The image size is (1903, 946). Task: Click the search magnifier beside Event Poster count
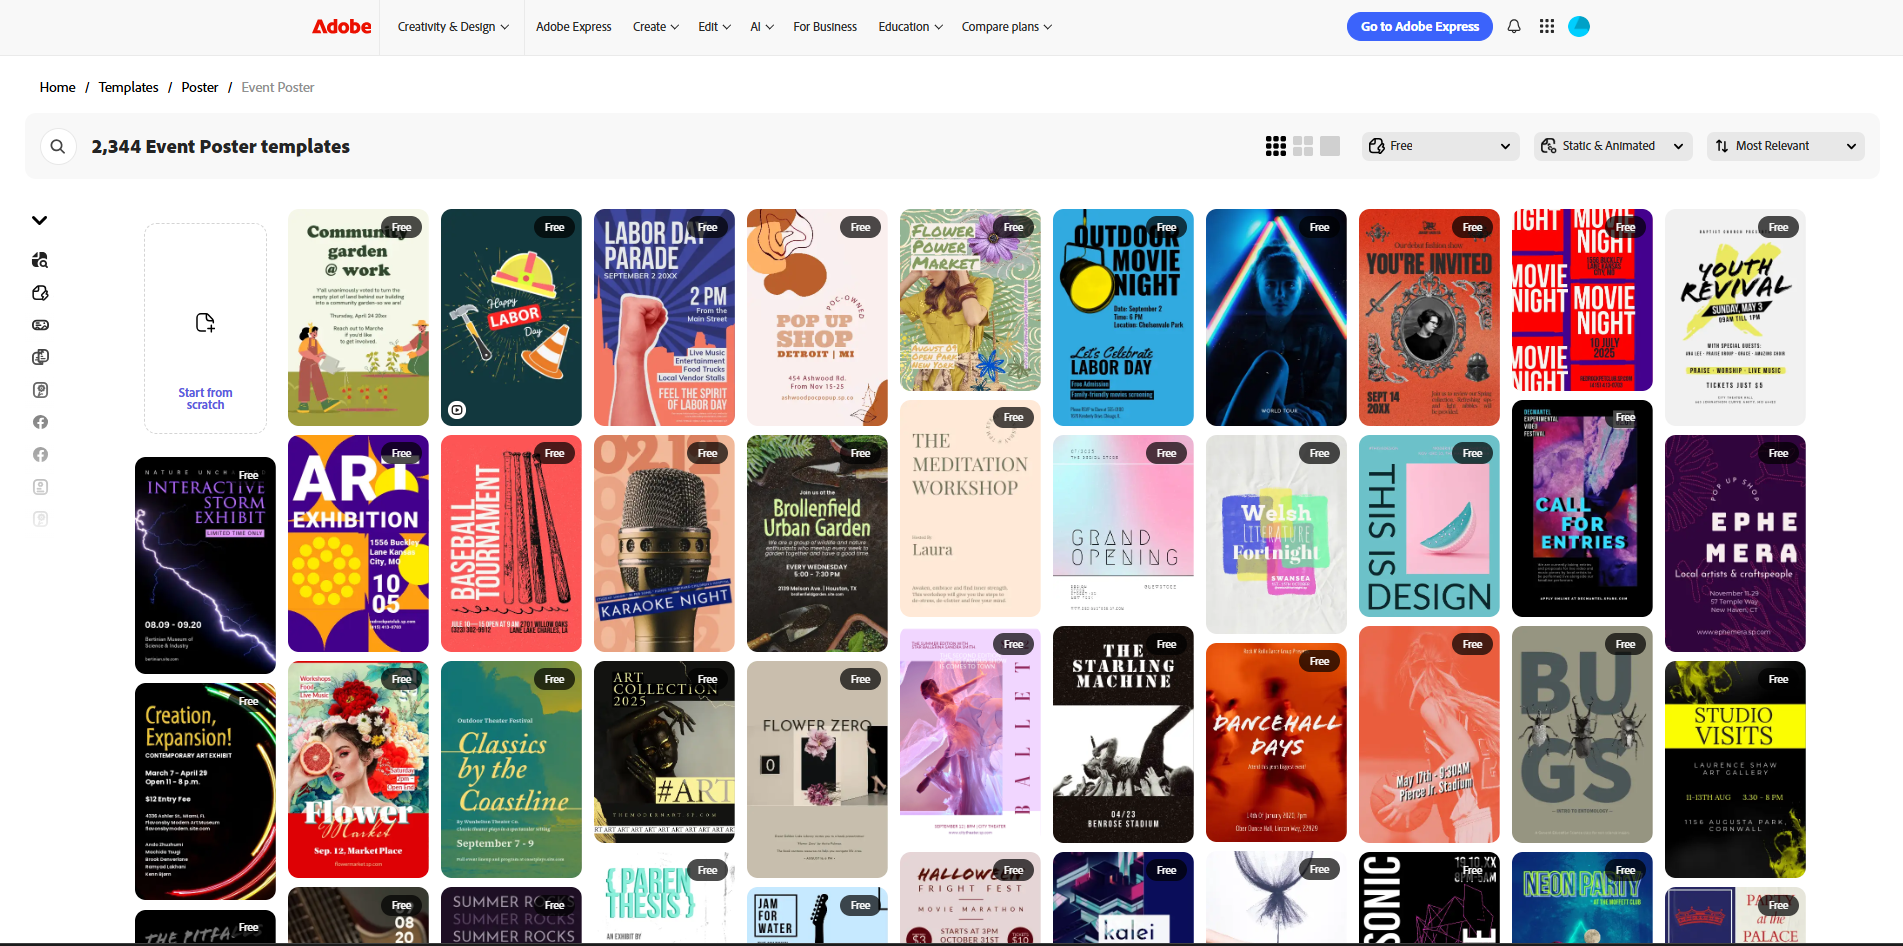click(x=58, y=146)
